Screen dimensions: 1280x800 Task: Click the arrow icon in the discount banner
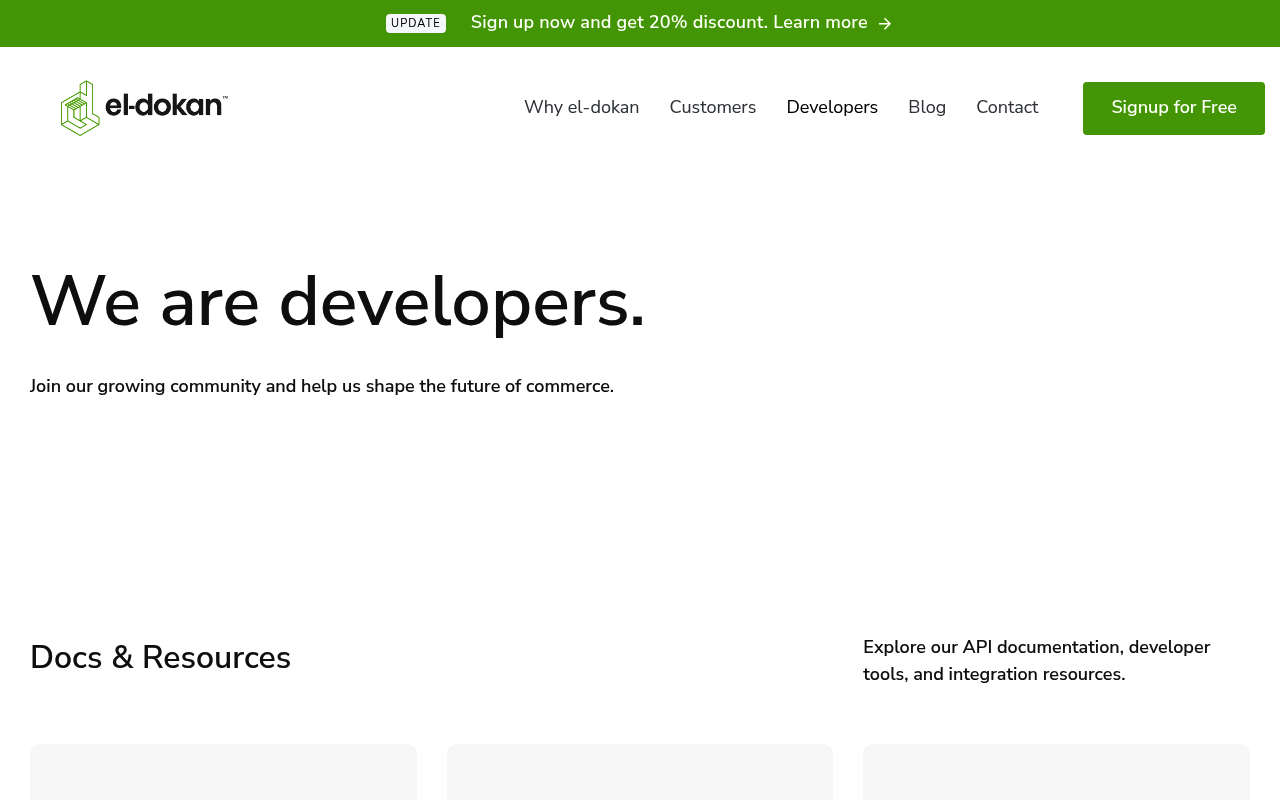coord(885,24)
